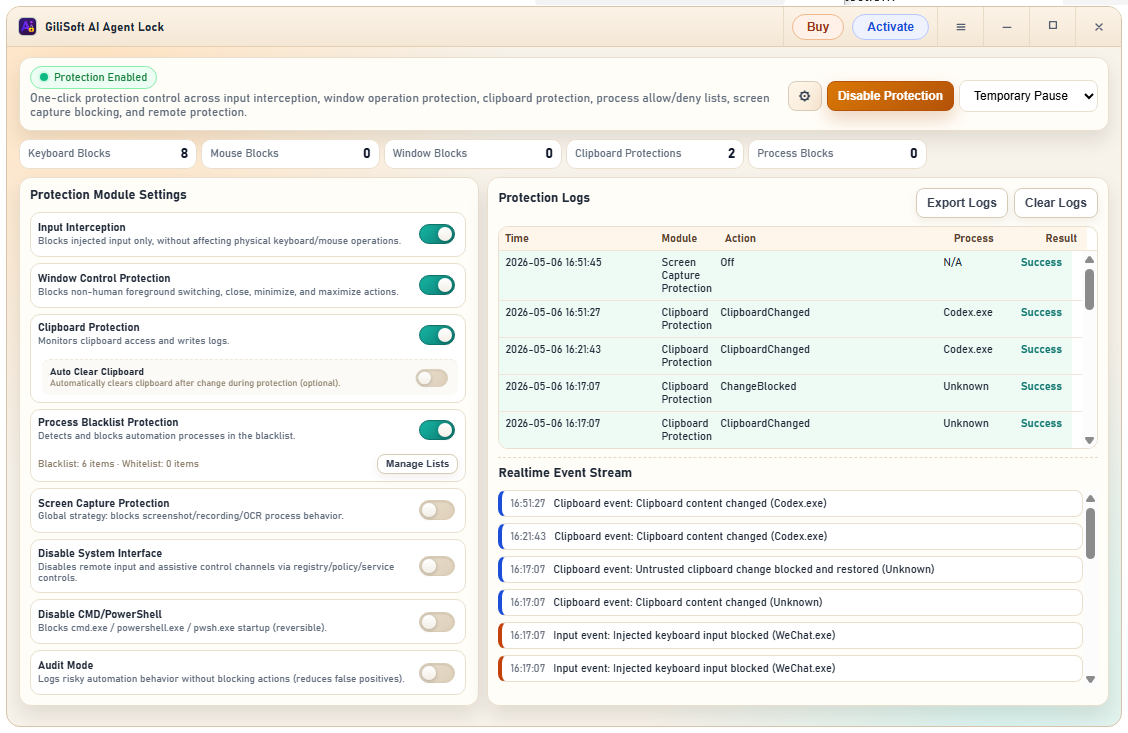This screenshot has width=1128, height=733.
Task: Enable Auto Clear Clipboard
Action: pyautogui.click(x=432, y=378)
